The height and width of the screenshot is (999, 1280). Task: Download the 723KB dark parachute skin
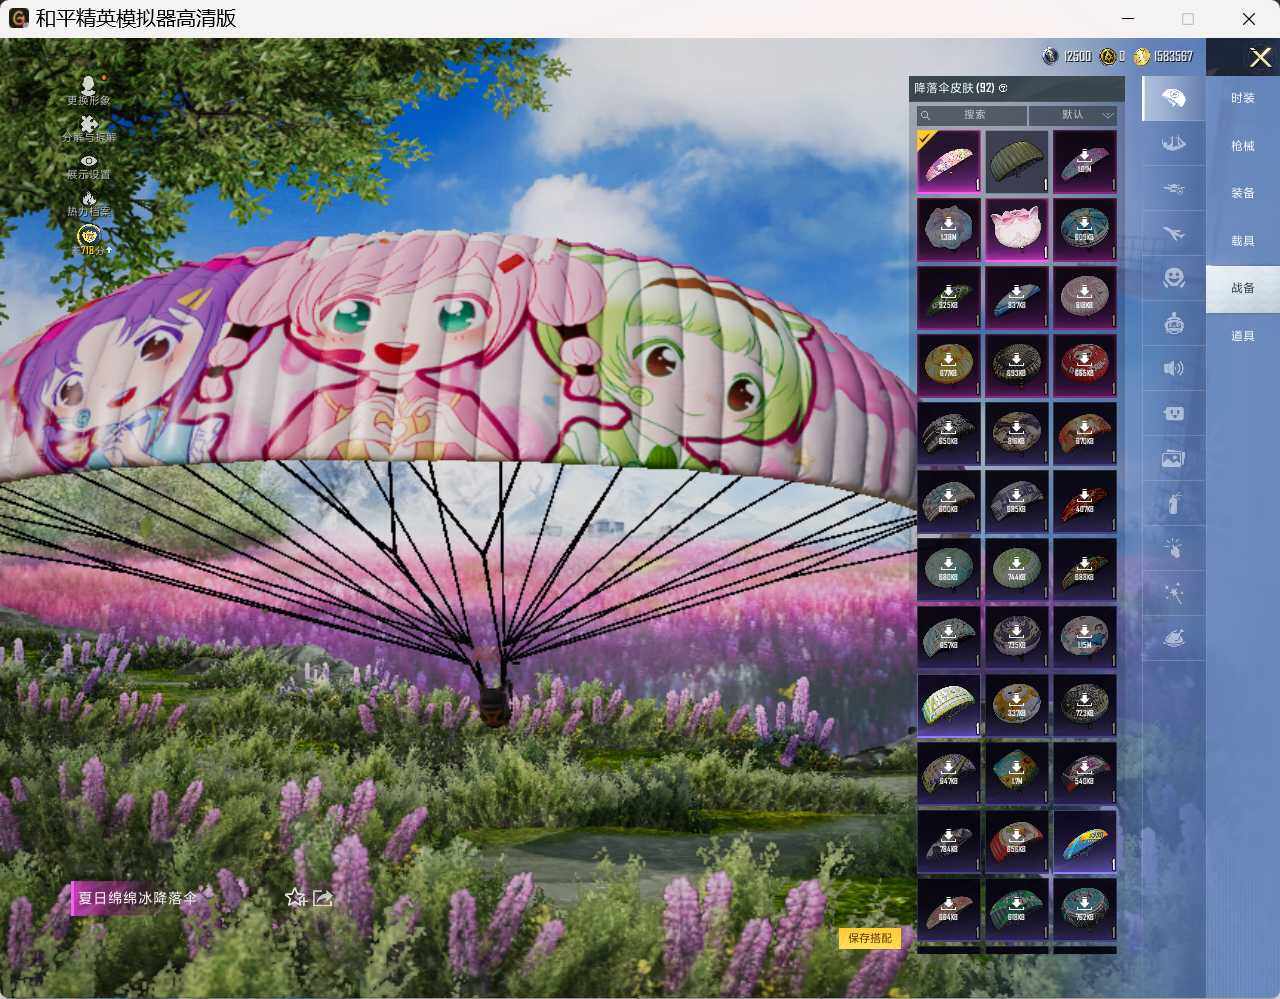(x=1085, y=706)
